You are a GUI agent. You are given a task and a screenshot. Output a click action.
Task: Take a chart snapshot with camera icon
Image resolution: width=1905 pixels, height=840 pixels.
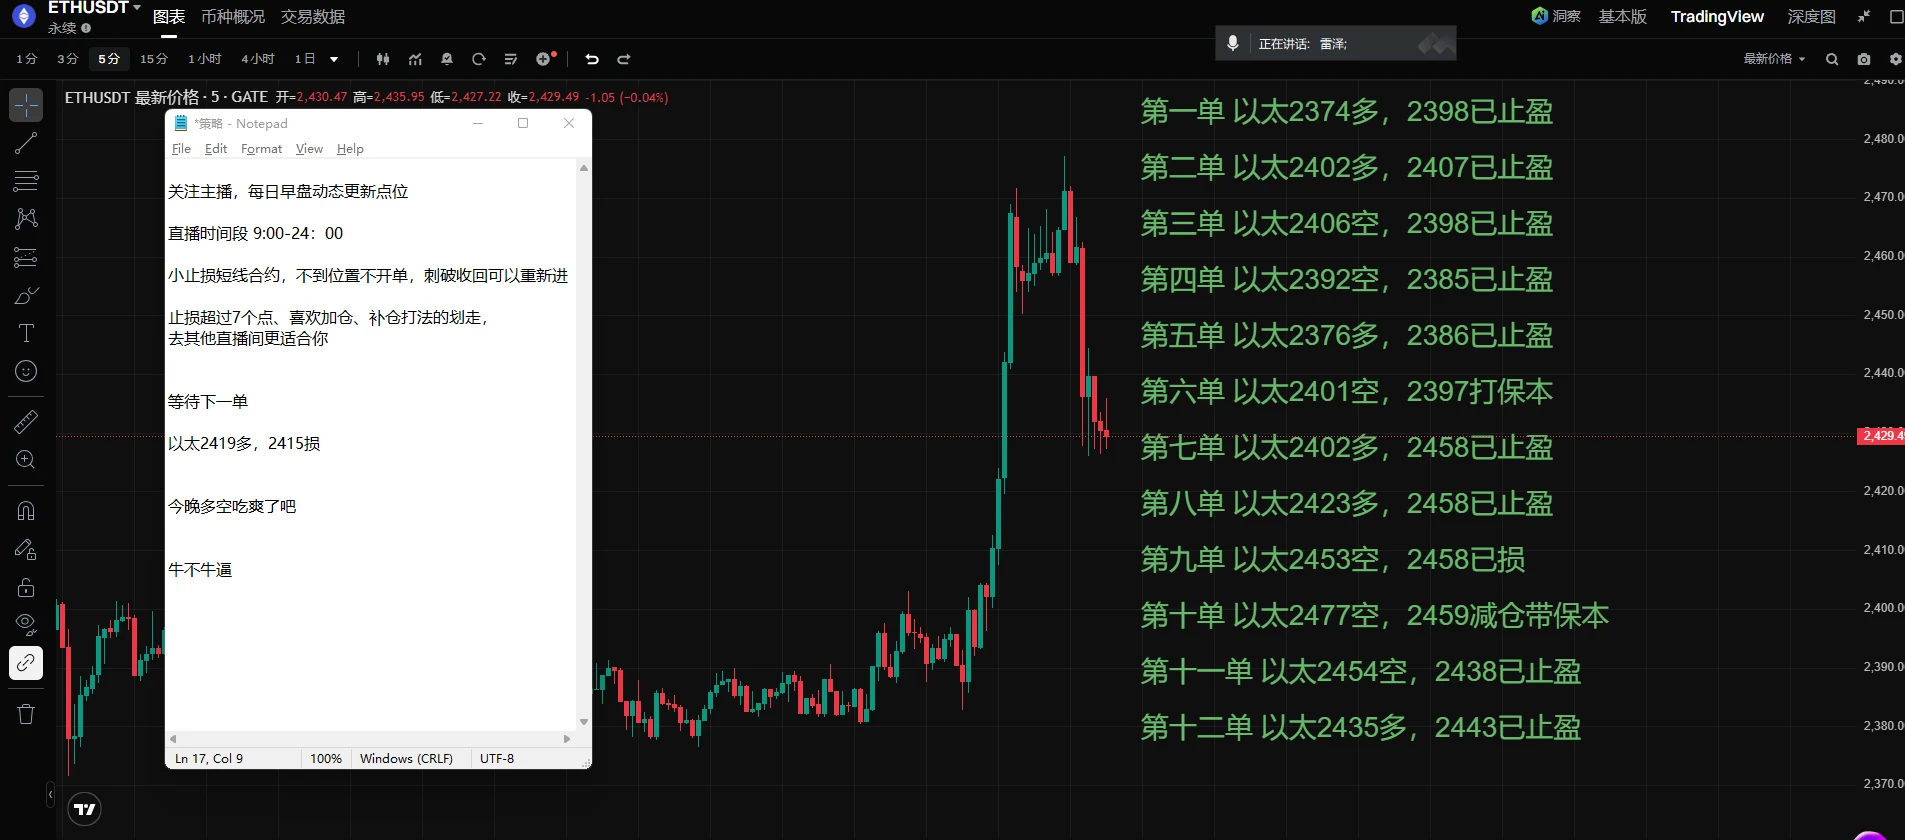(1864, 59)
